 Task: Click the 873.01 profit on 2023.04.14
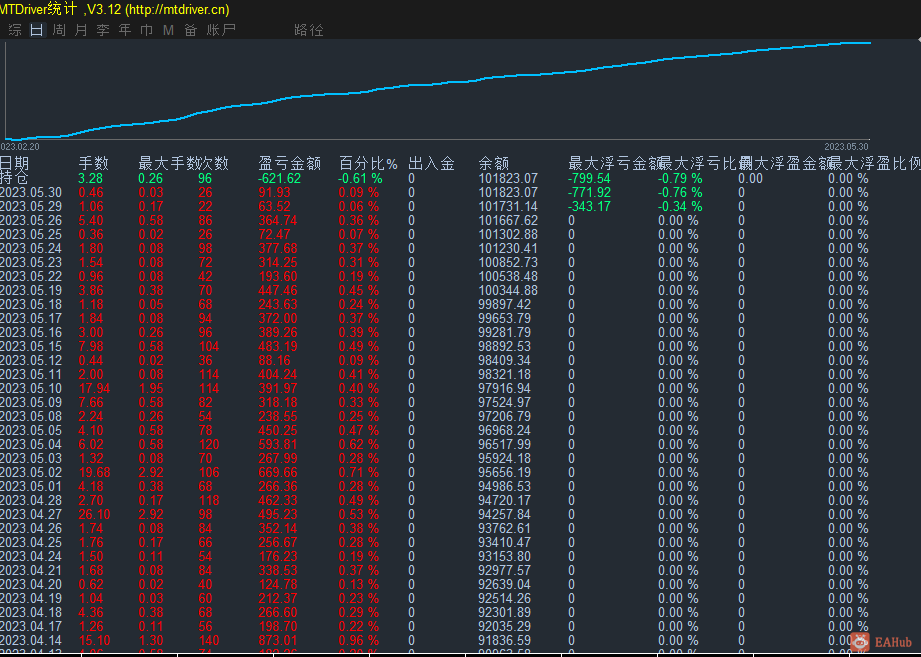pos(278,641)
